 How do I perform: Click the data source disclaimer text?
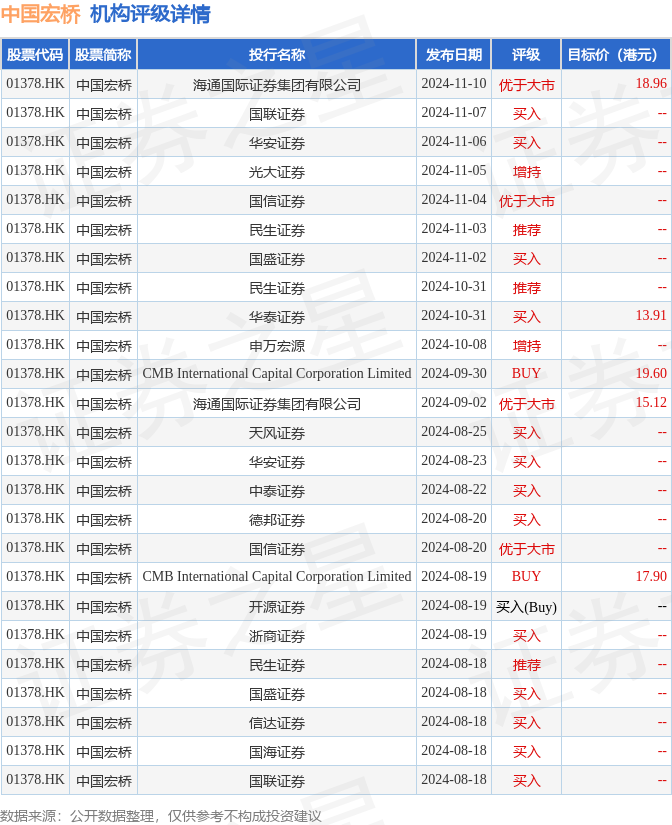(x=161, y=816)
